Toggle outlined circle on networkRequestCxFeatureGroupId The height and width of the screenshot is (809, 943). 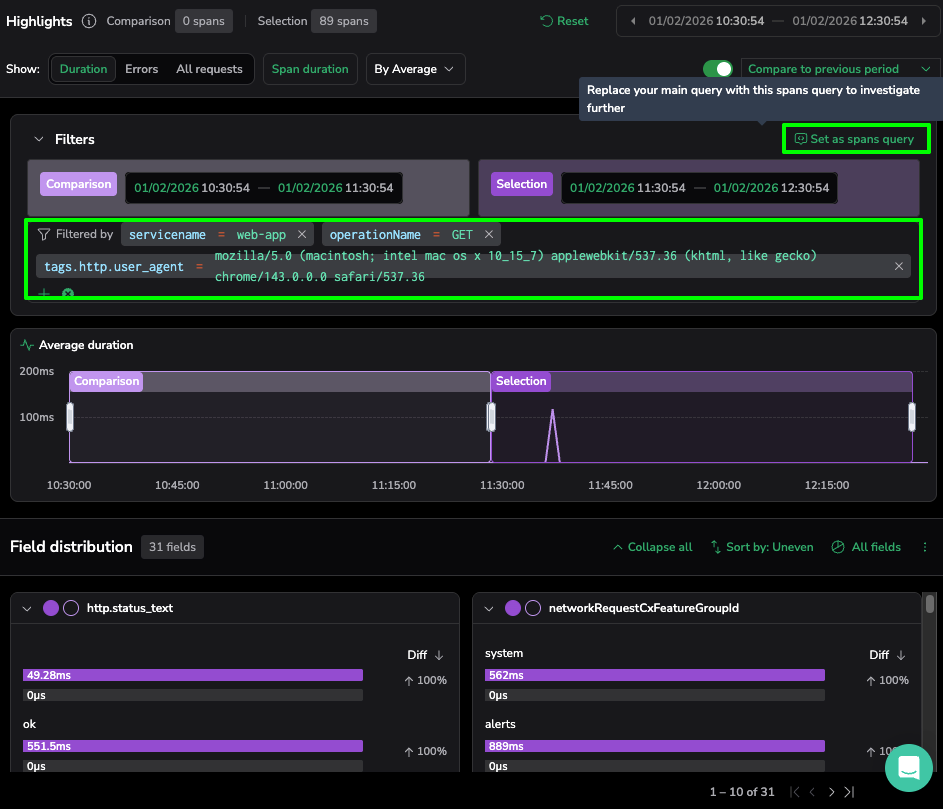point(533,608)
